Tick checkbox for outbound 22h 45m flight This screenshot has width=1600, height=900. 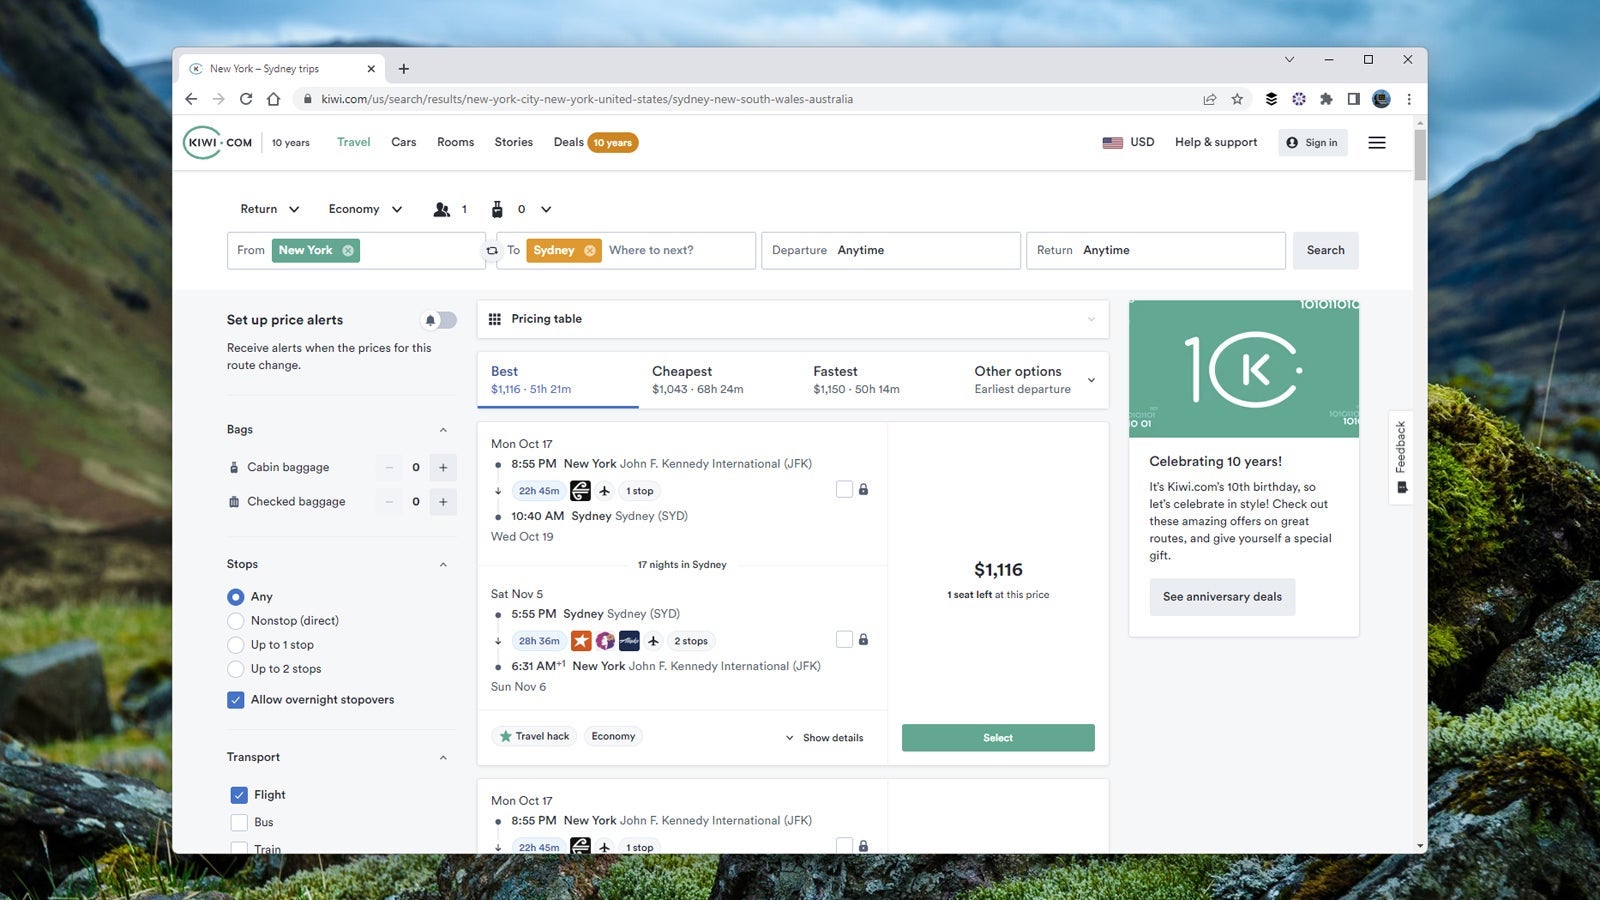844,489
